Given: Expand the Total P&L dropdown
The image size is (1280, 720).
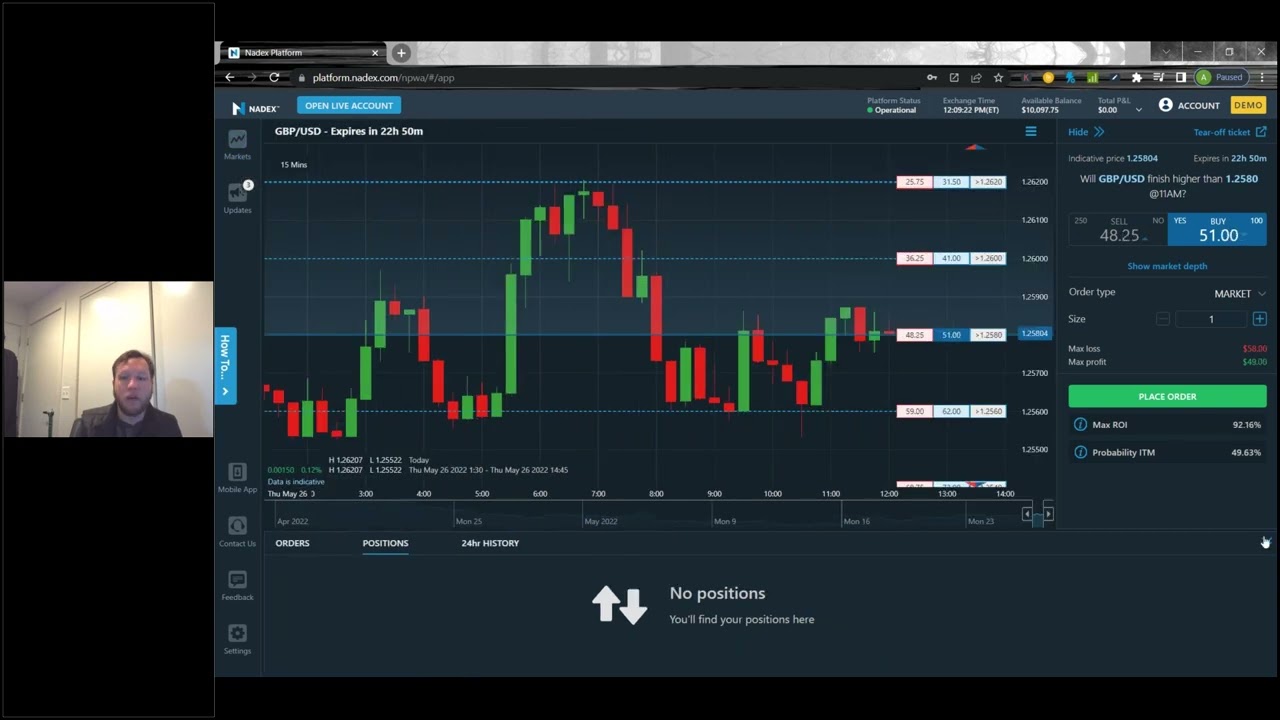Looking at the screenshot, I should coord(1138,110).
